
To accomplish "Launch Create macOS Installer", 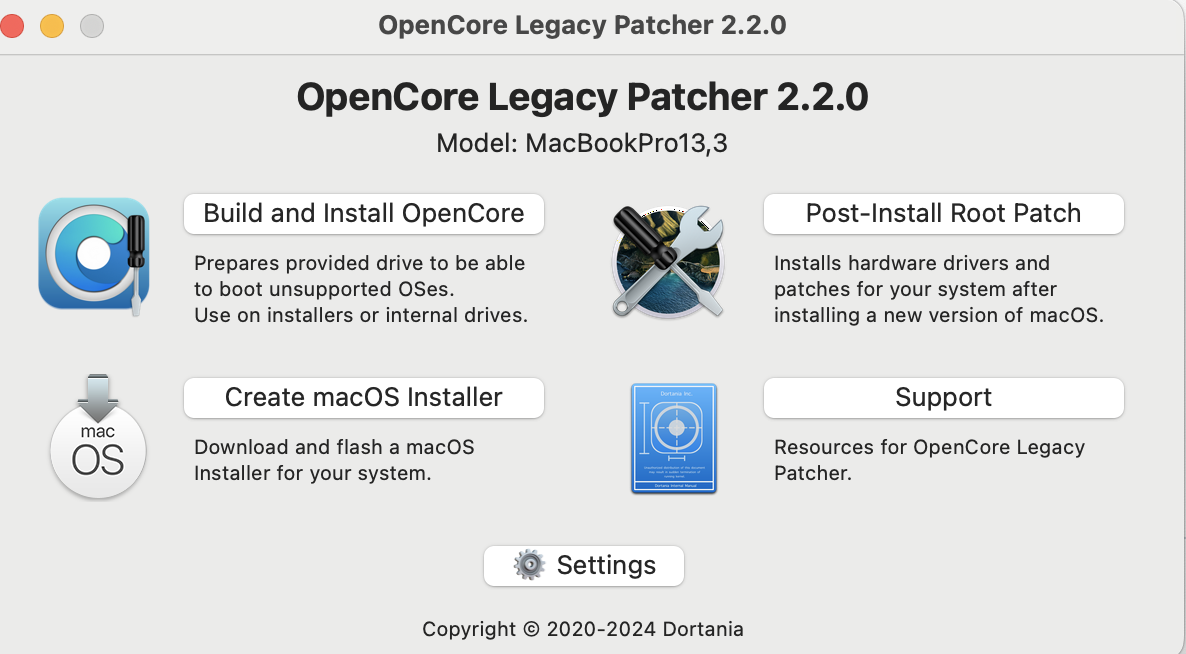I will pos(364,398).
